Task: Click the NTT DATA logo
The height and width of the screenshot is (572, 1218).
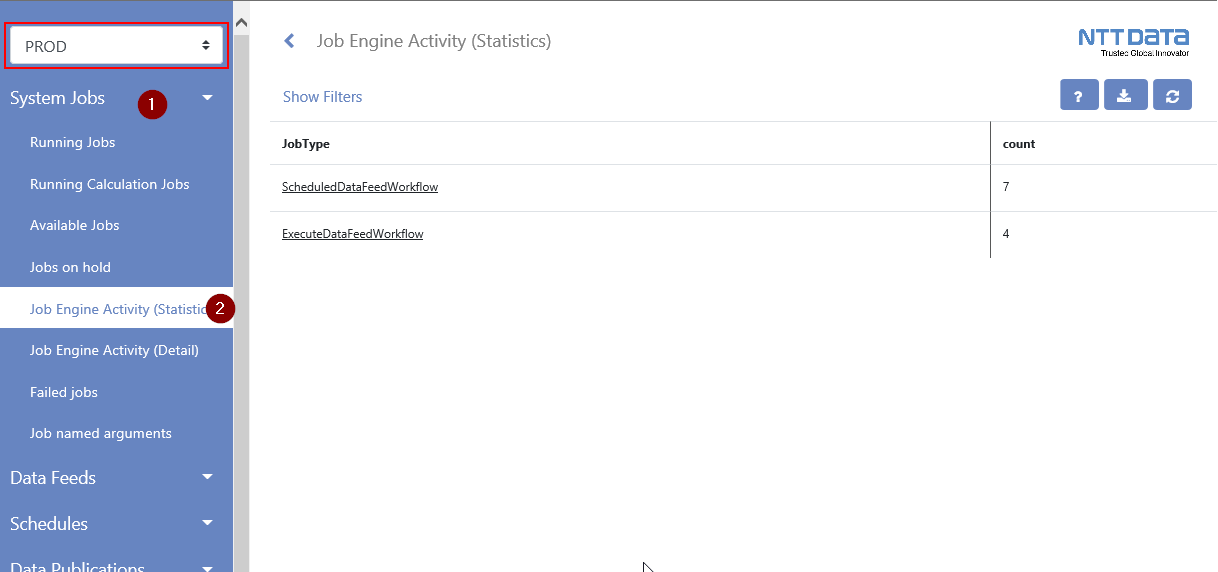Action: pyautogui.click(x=1133, y=42)
